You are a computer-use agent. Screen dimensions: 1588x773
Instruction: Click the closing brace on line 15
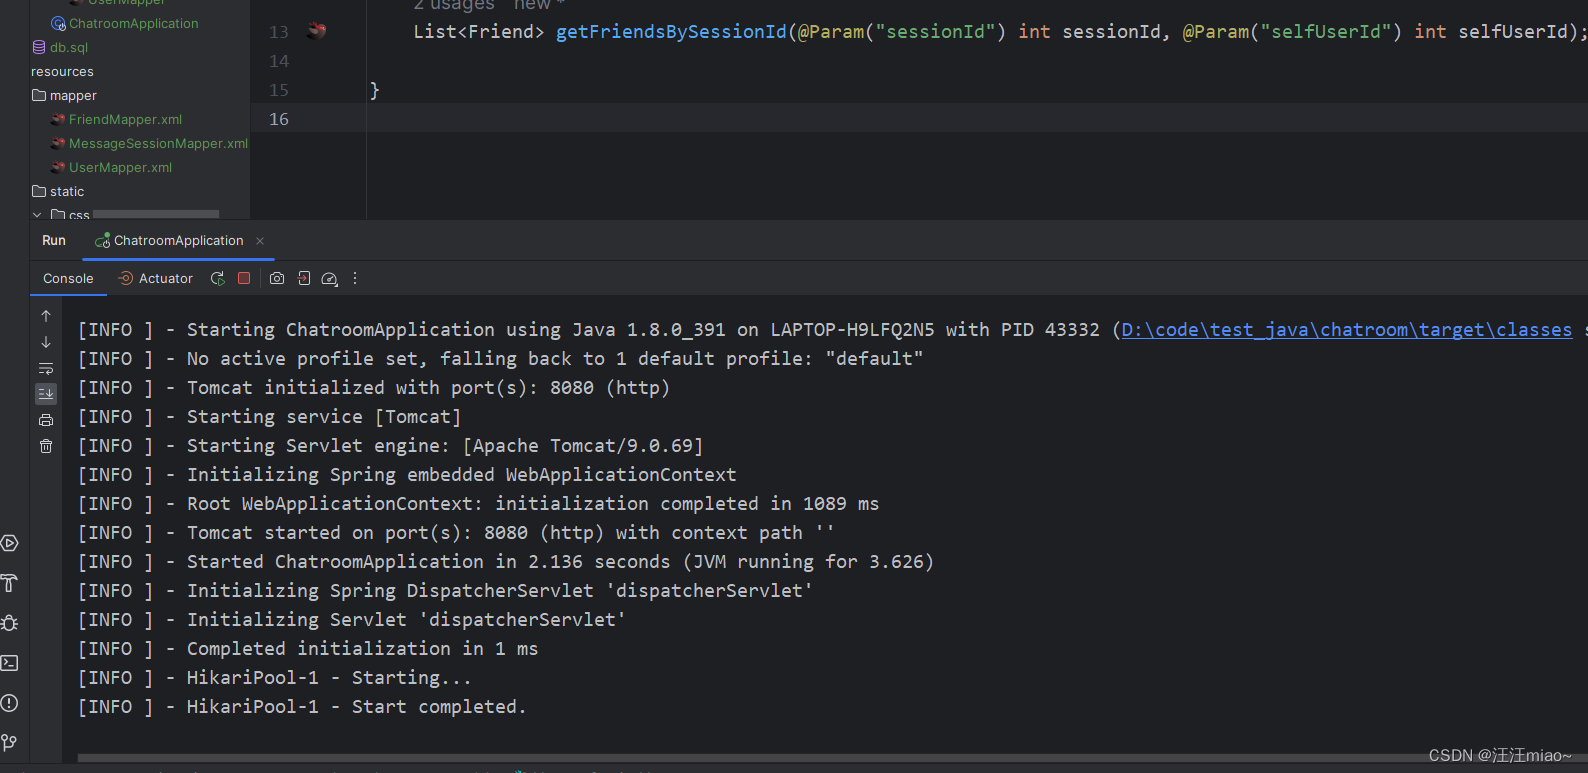point(374,90)
